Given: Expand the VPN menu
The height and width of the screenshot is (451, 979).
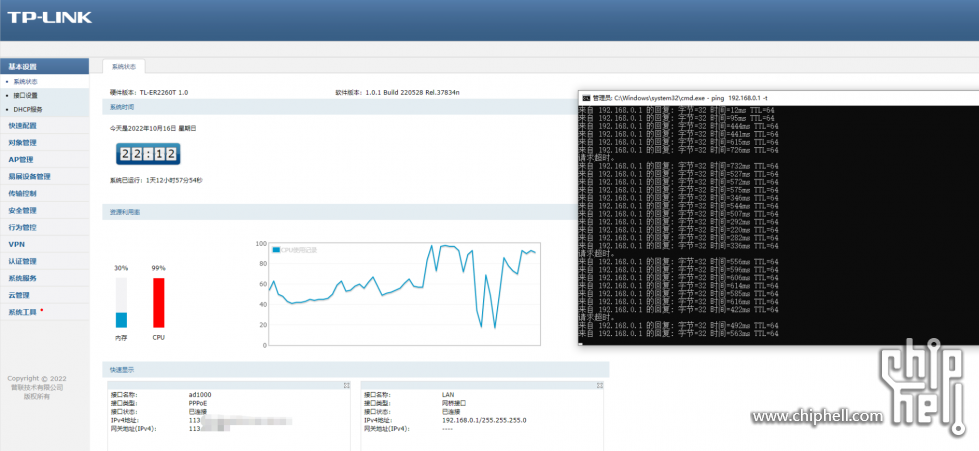Looking at the screenshot, I should 44,244.
